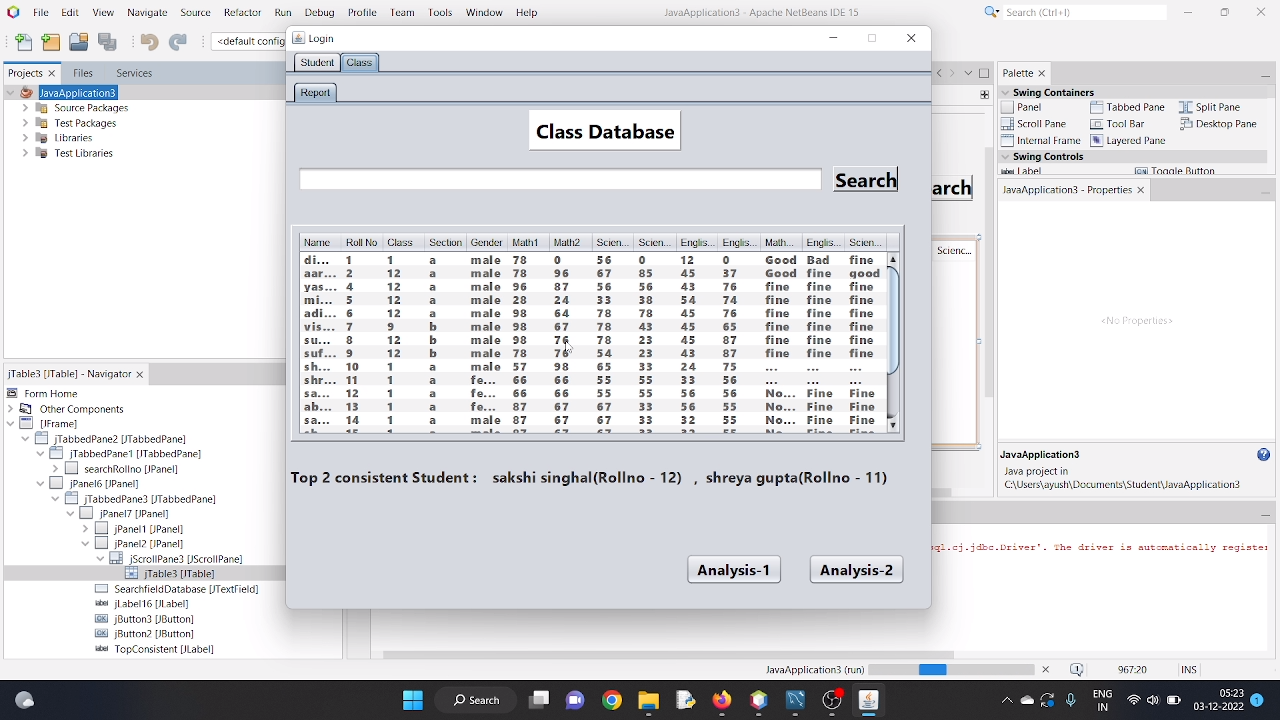Click the Search button in Class Database
The image size is (1280, 720).
pos(864,180)
